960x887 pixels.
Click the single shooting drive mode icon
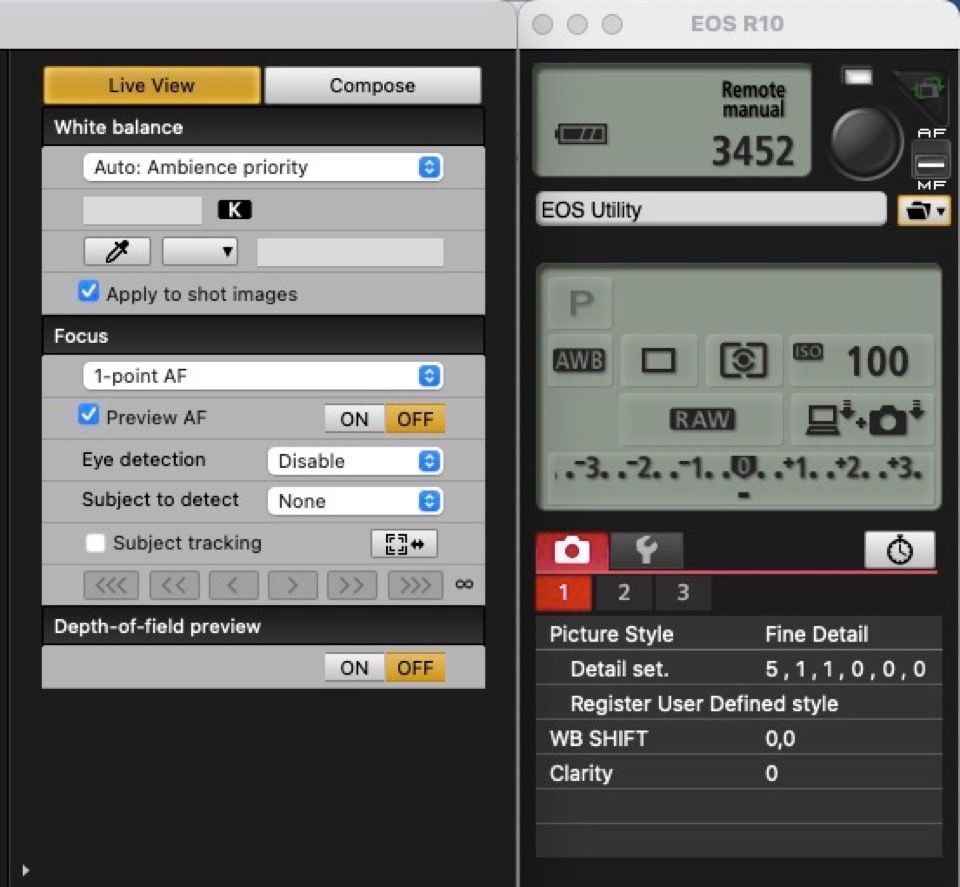click(x=658, y=360)
